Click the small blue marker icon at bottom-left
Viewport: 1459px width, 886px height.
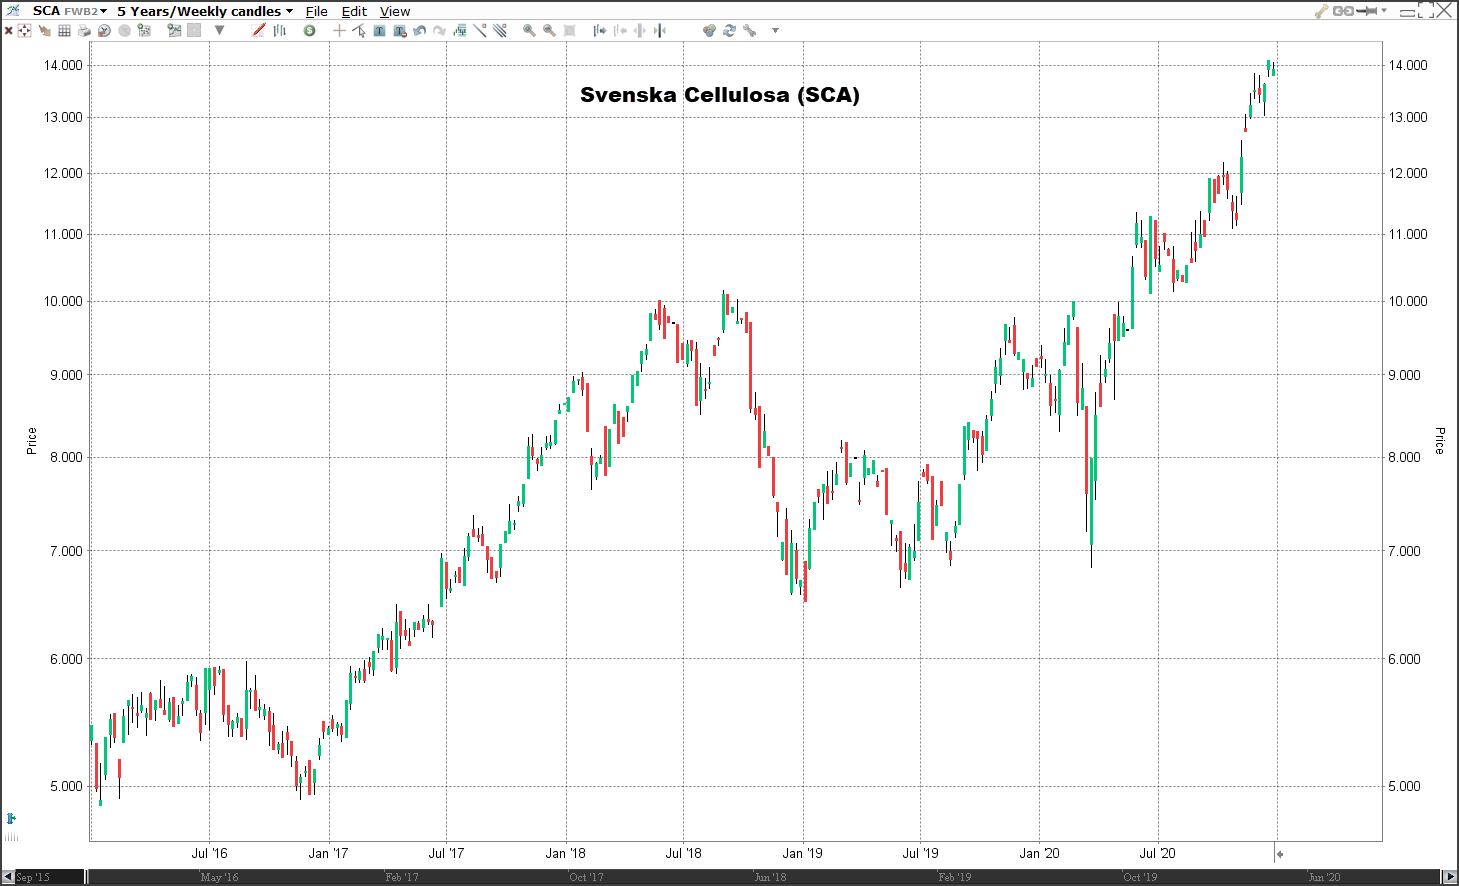11,818
